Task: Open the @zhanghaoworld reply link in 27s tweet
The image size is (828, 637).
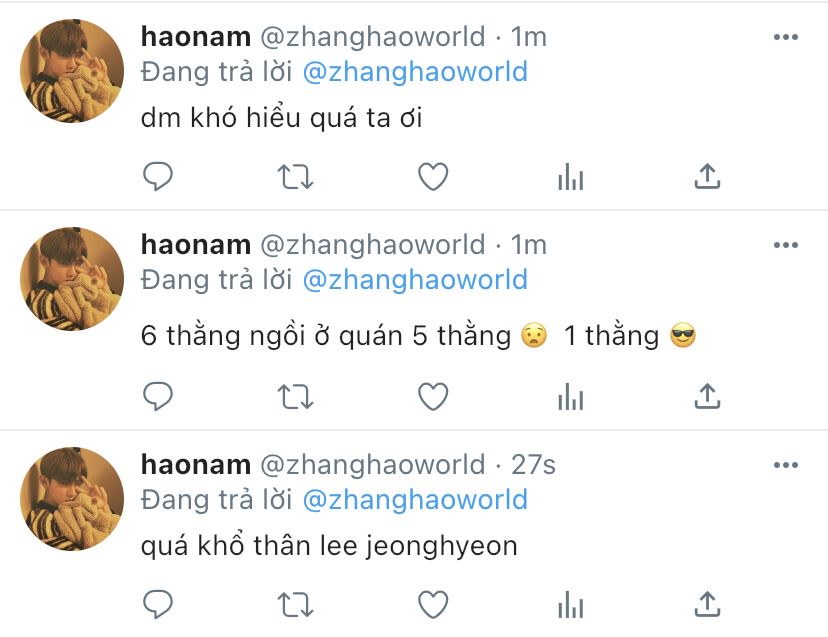Action: pos(415,500)
